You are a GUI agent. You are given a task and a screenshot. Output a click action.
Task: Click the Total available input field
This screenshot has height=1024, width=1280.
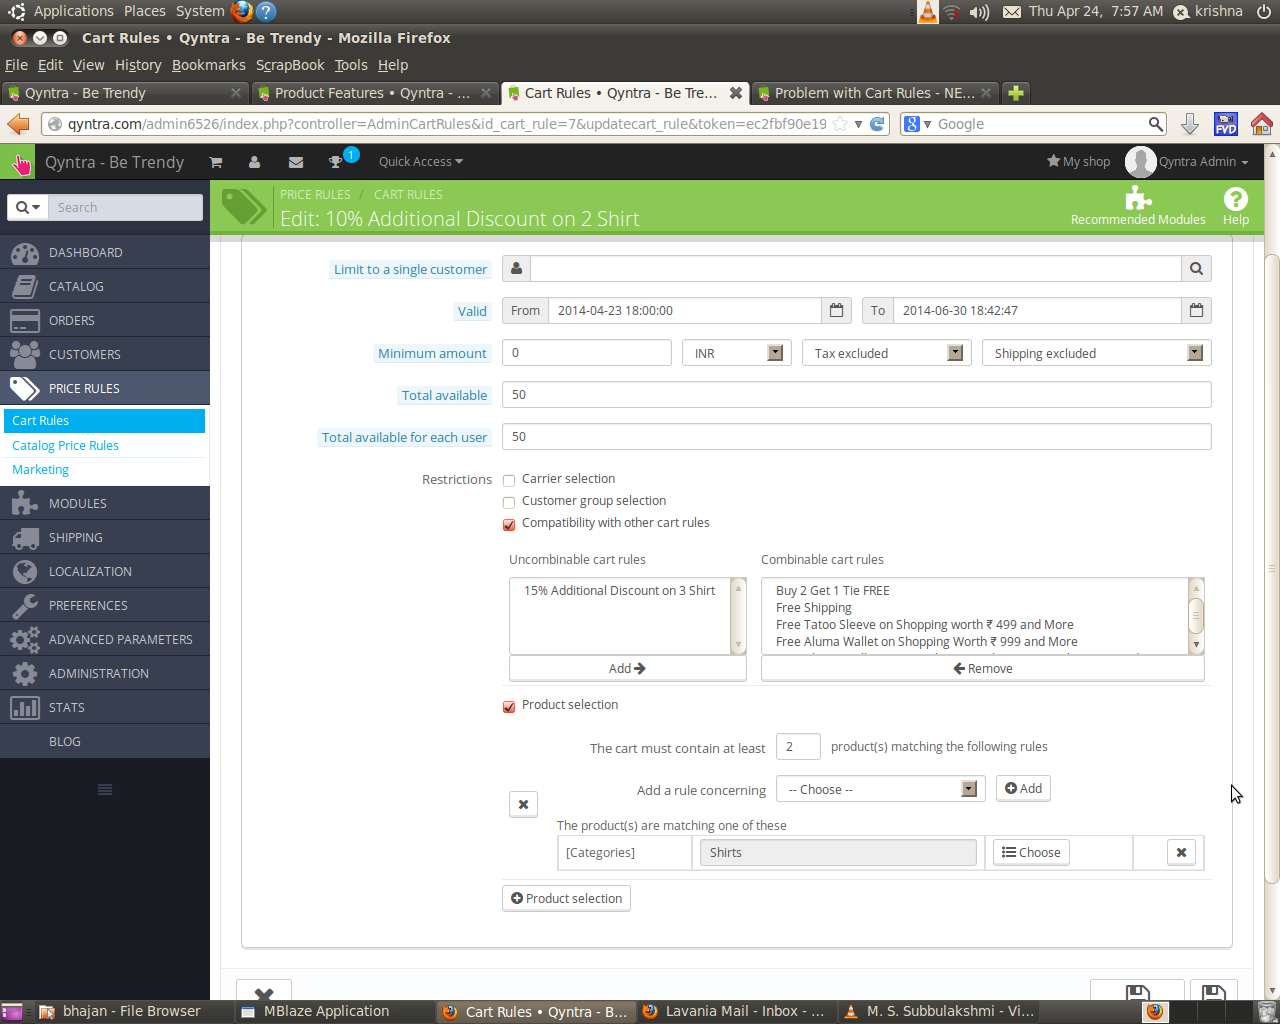[x=857, y=395]
